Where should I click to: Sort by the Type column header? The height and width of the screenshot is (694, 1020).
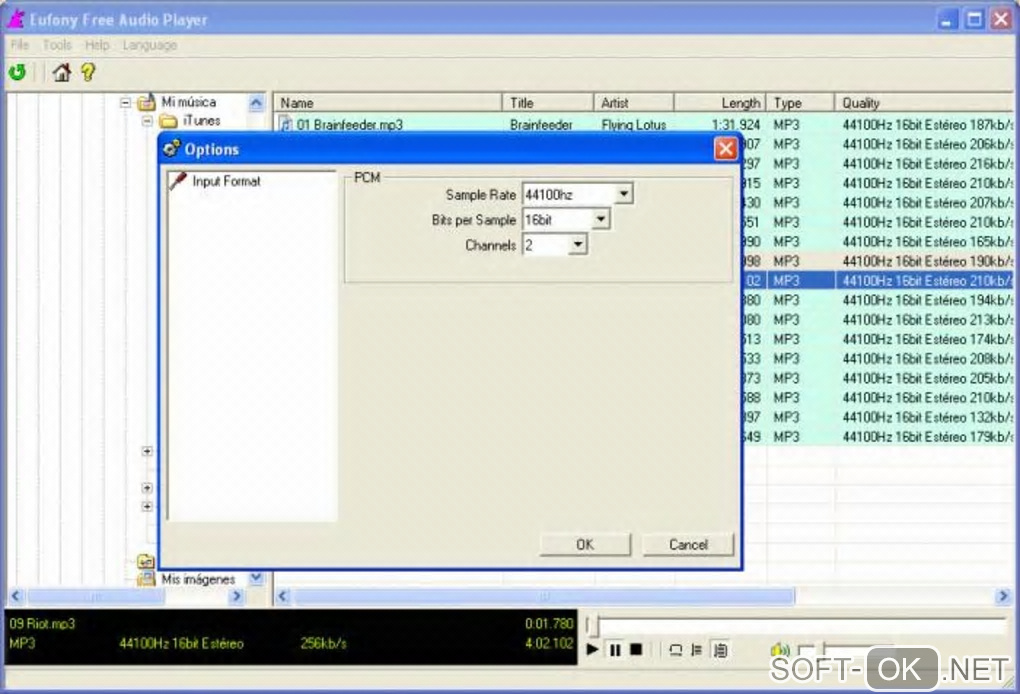point(800,103)
